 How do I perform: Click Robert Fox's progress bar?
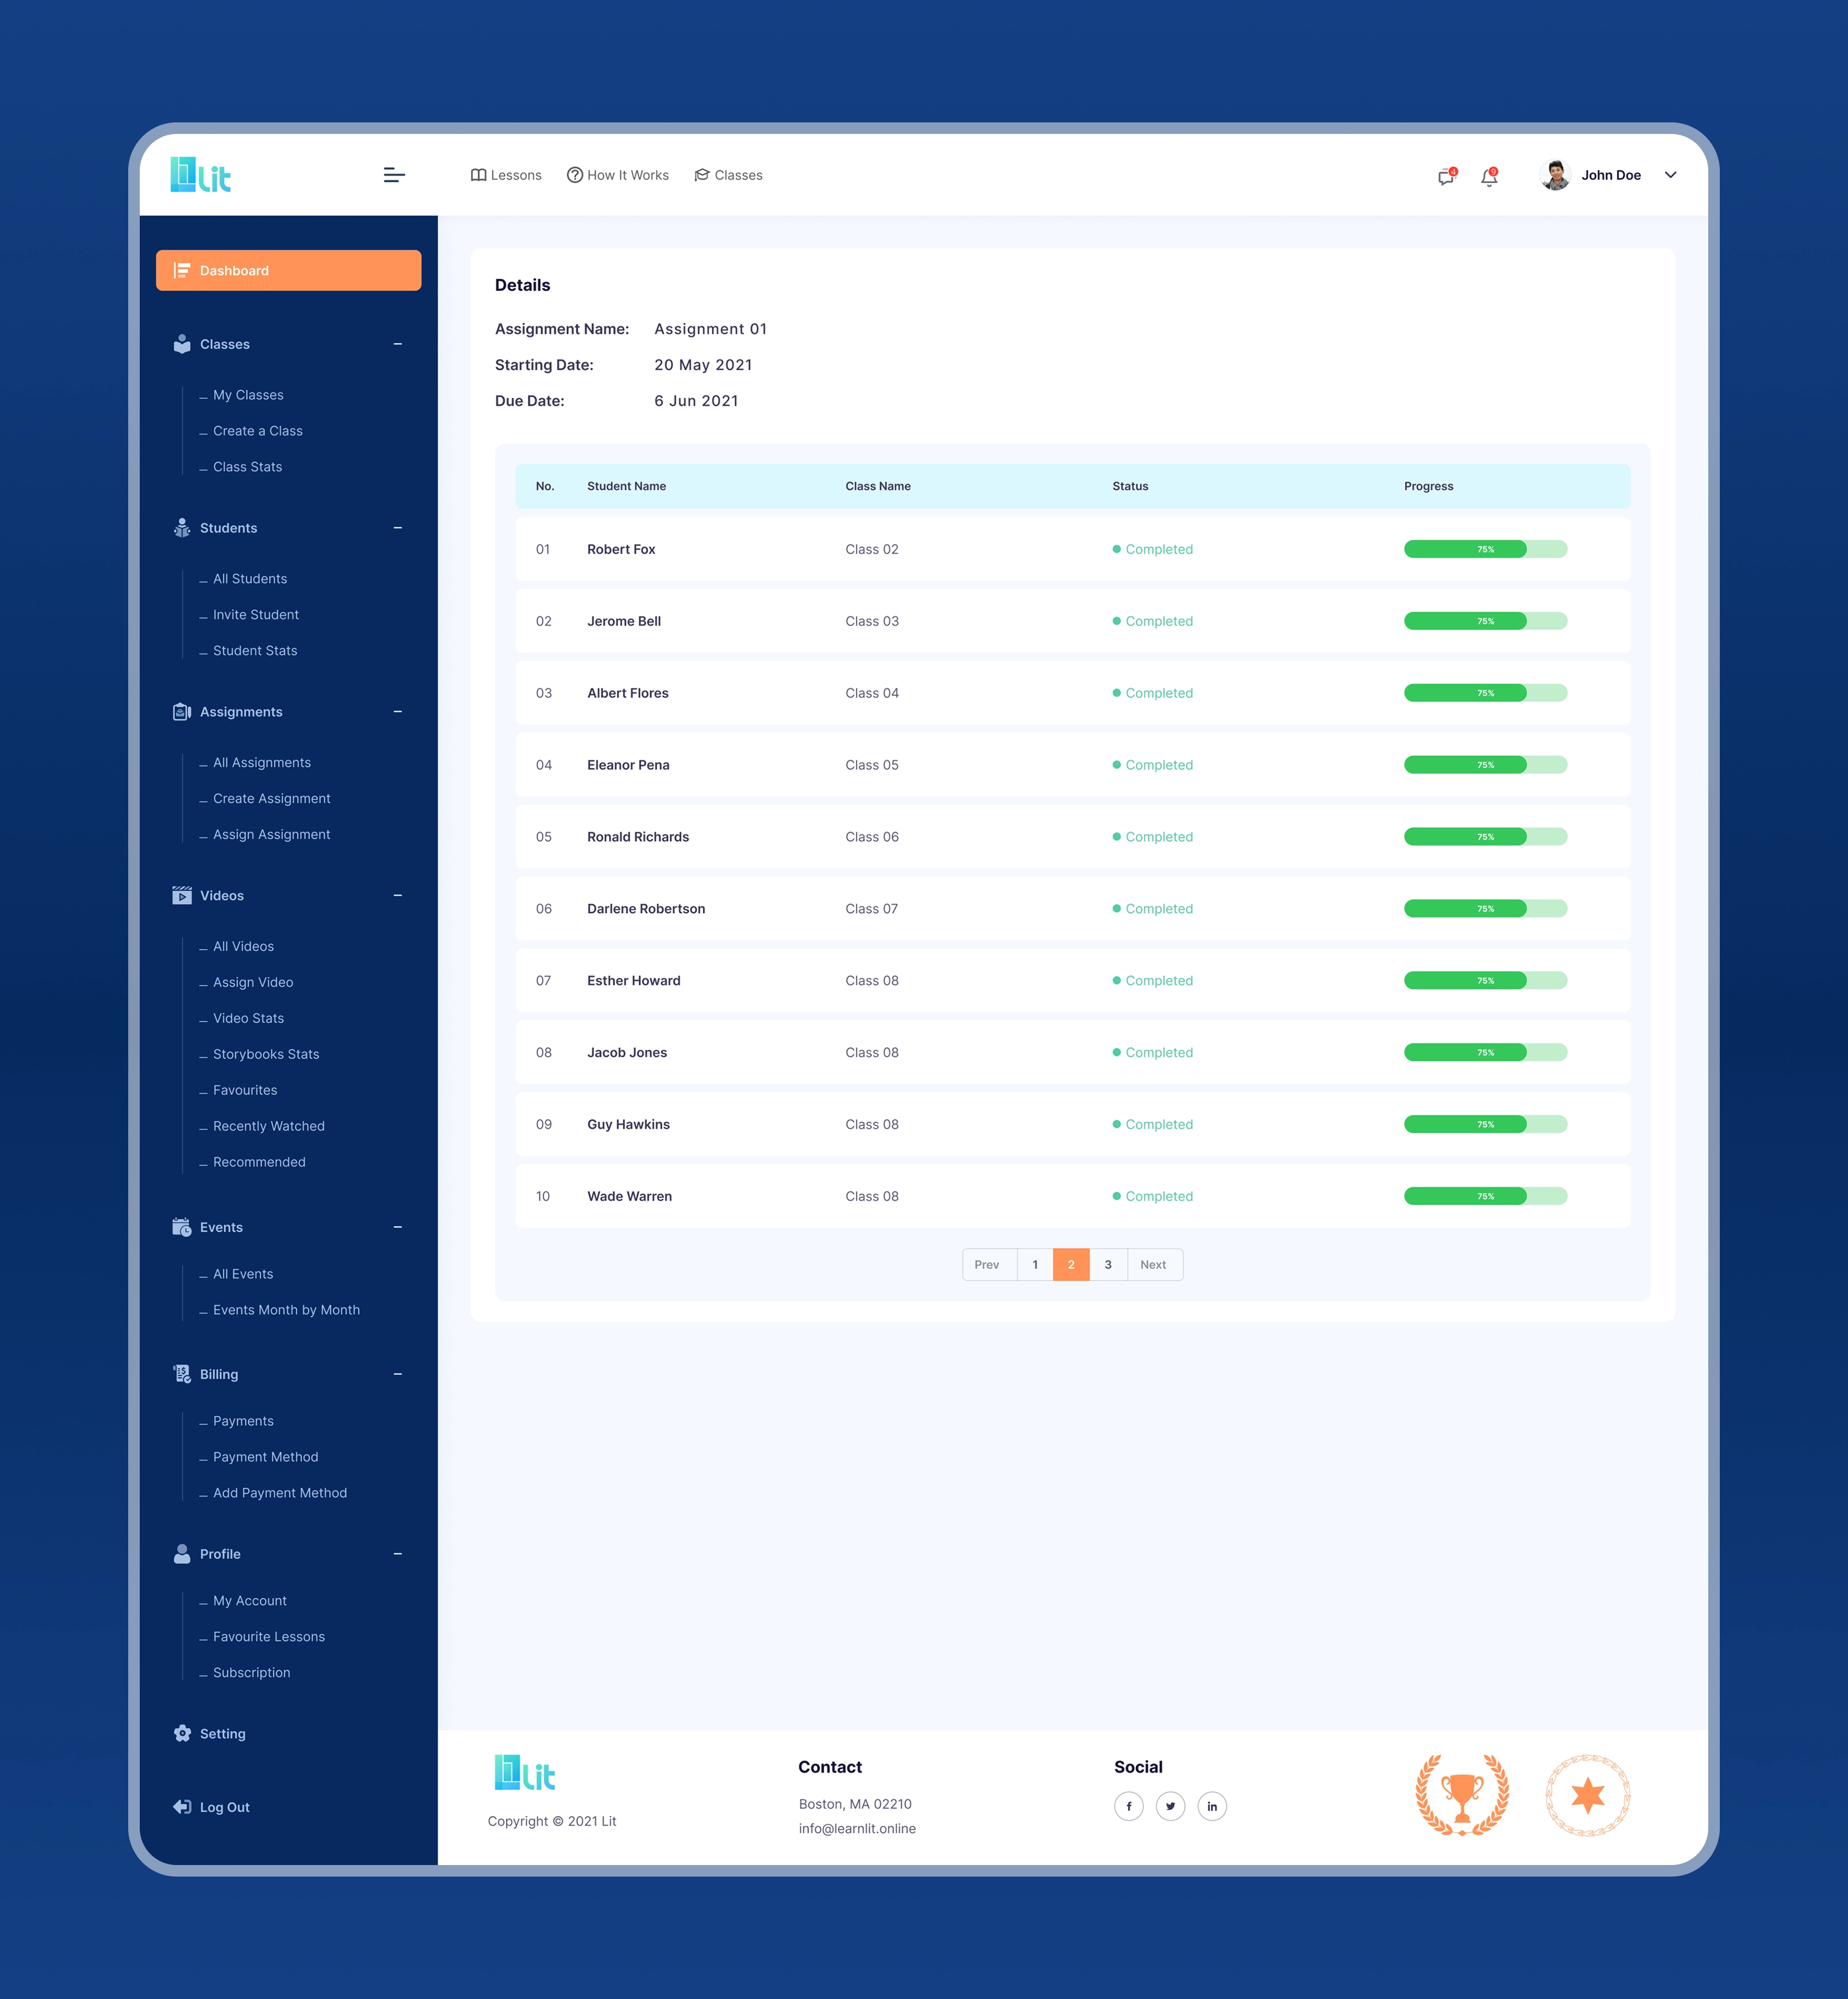tap(1485, 549)
